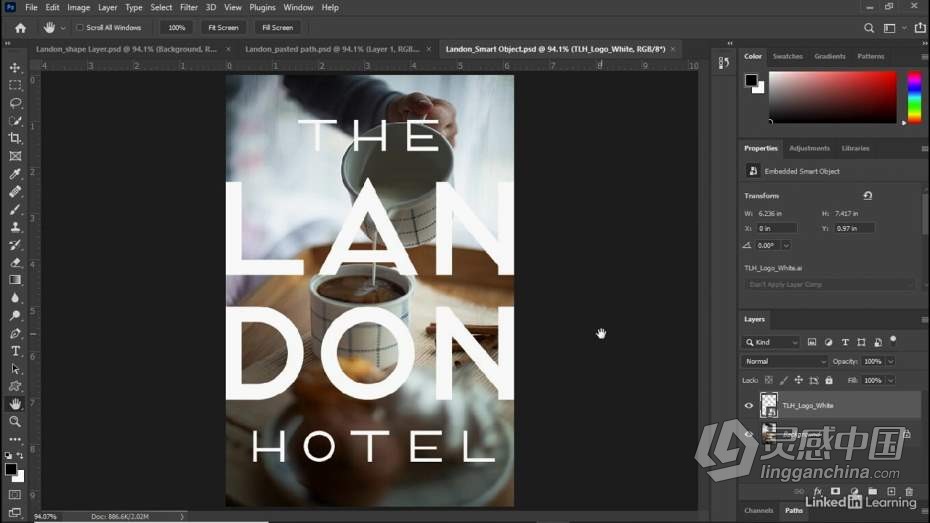Open the rotation angle dropdown
The width and height of the screenshot is (930, 523).
(x=786, y=245)
